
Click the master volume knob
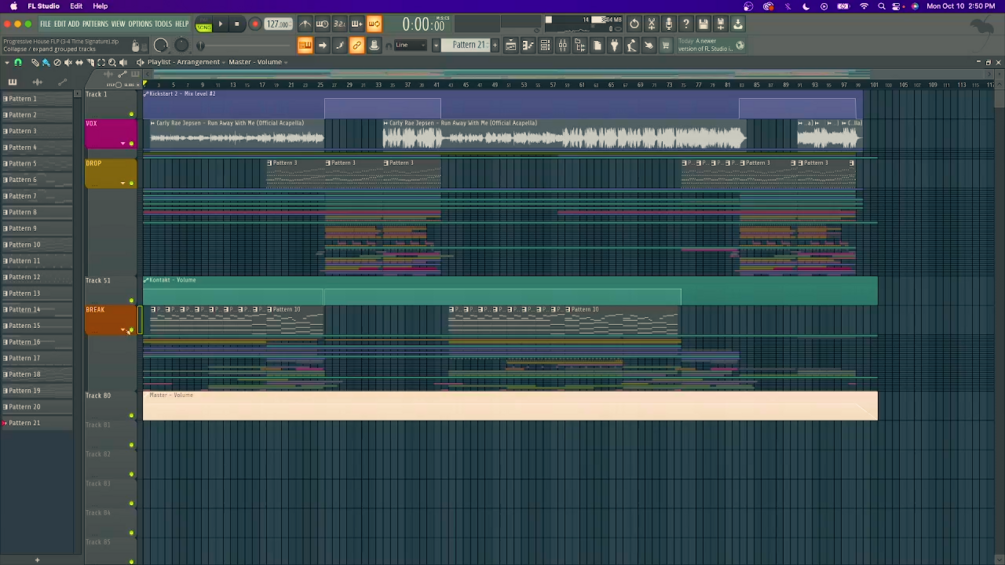pos(161,45)
